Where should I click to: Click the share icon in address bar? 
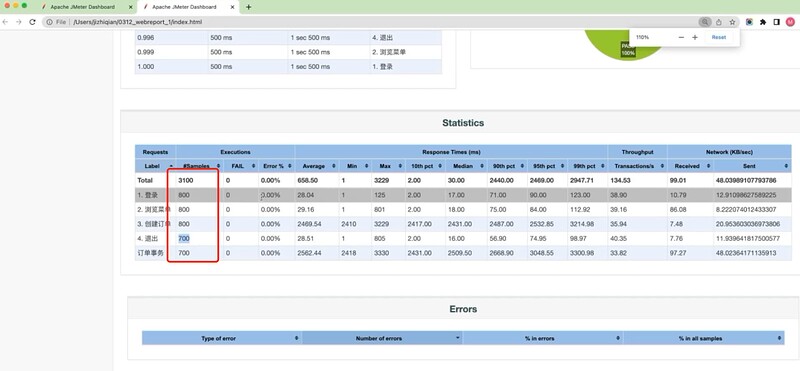[719, 22]
